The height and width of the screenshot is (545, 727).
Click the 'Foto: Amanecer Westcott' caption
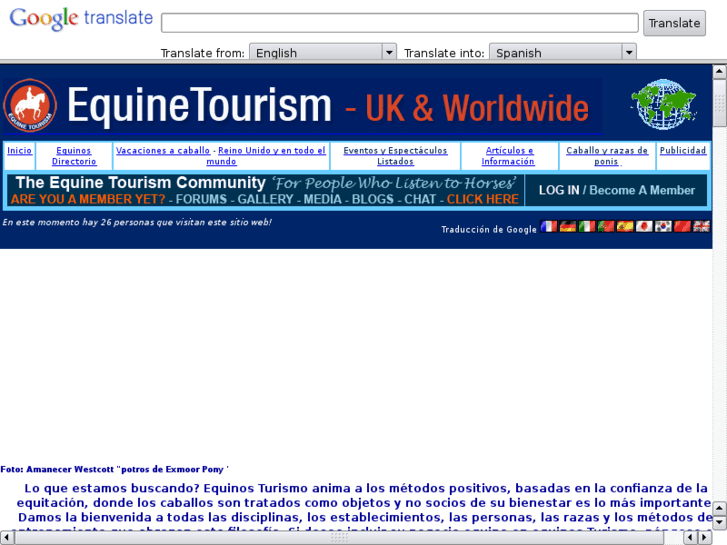click(x=114, y=469)
